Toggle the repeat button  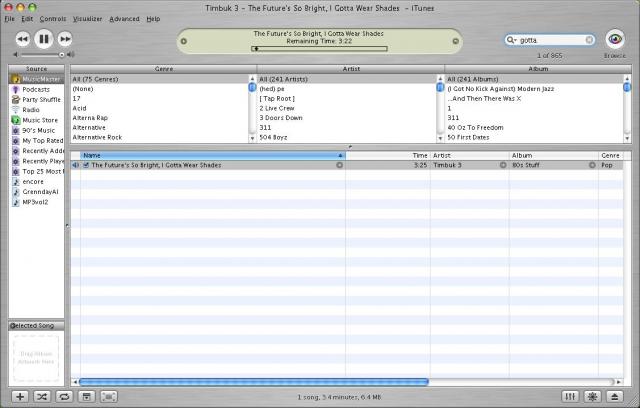click(64, 397)
